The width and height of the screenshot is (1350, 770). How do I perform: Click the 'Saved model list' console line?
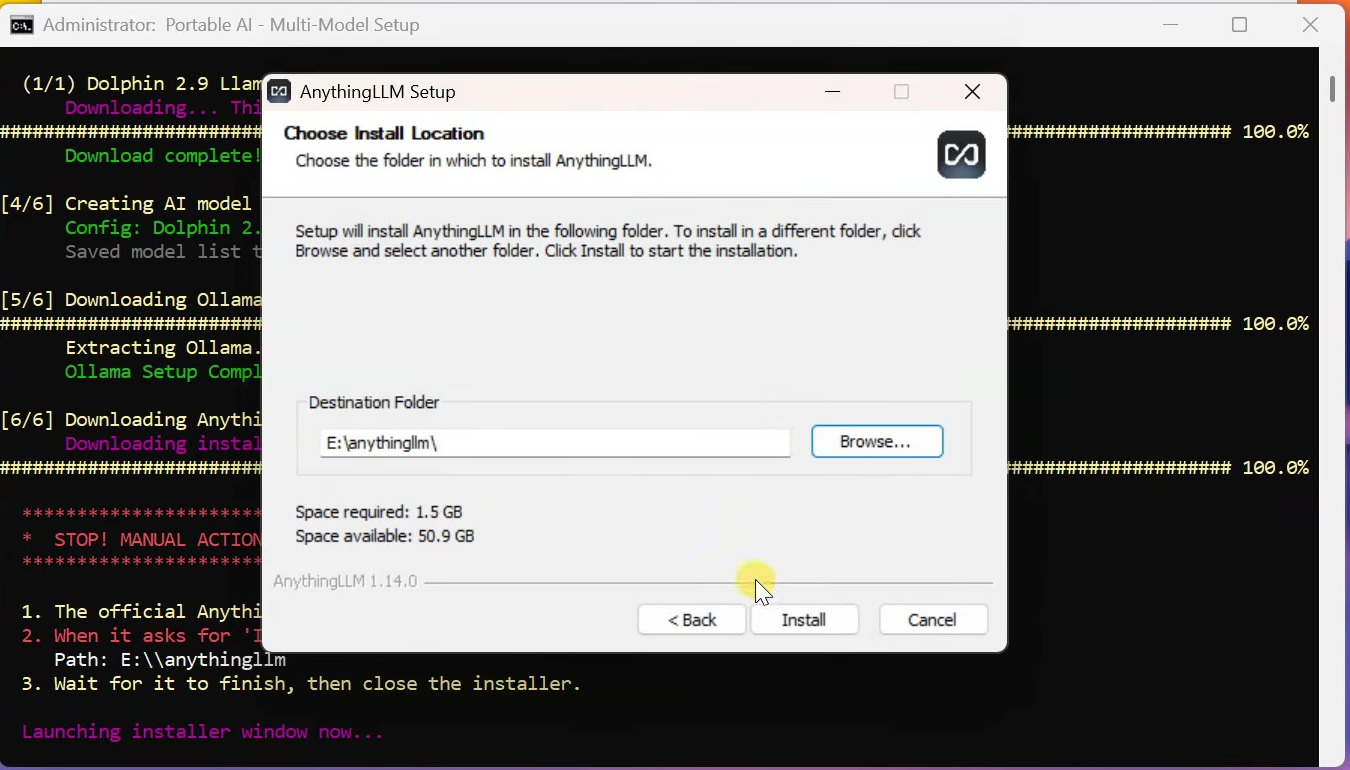pyautogui.click(x=163, y=252)
